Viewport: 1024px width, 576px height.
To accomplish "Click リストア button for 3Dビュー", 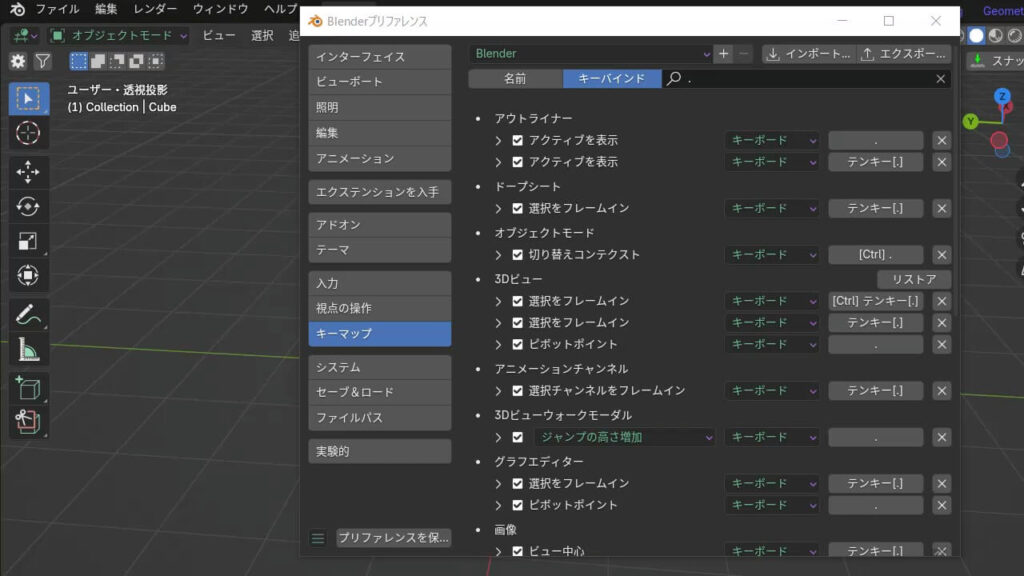I will pyautogui.click(x=914, y=280).
